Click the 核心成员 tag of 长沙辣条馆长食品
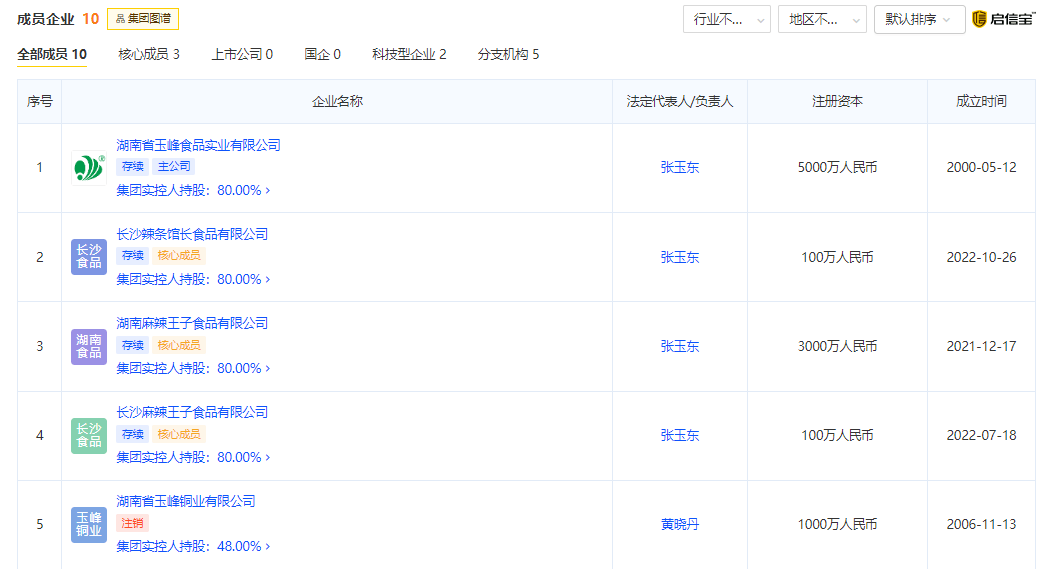 pos(178,255)
